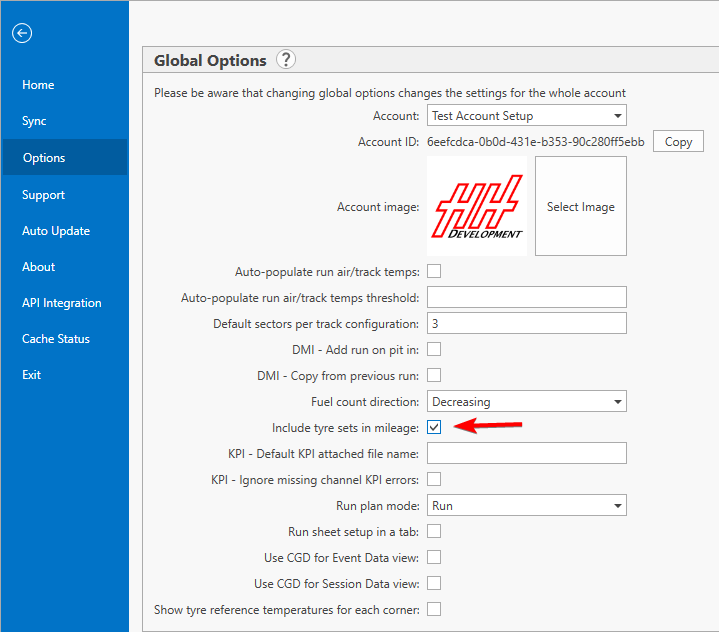Enable Run sheet setup in a tab

pos(434,531)
